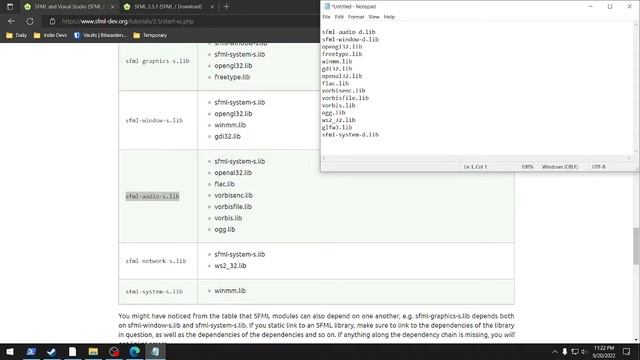Click vorbisfile.lib in the web page list
The width and height of the screenshot is (640, 360).
click(x=233, y=207)
